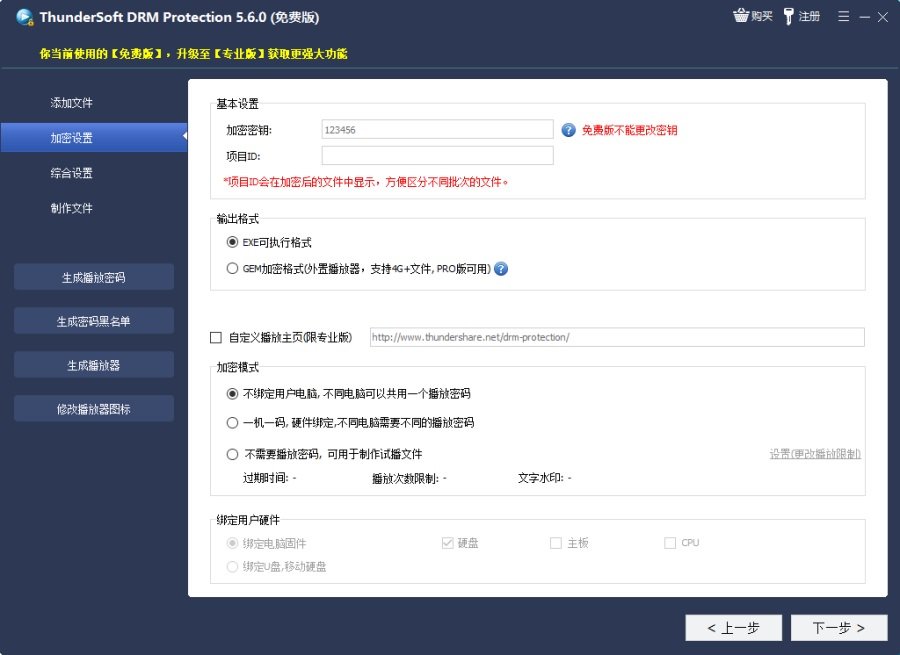Image resolution: width=900 pixels, height=655 pixels.
Task: Enable 自定义播放主页 checkbox
Action: tap(216, 338)
